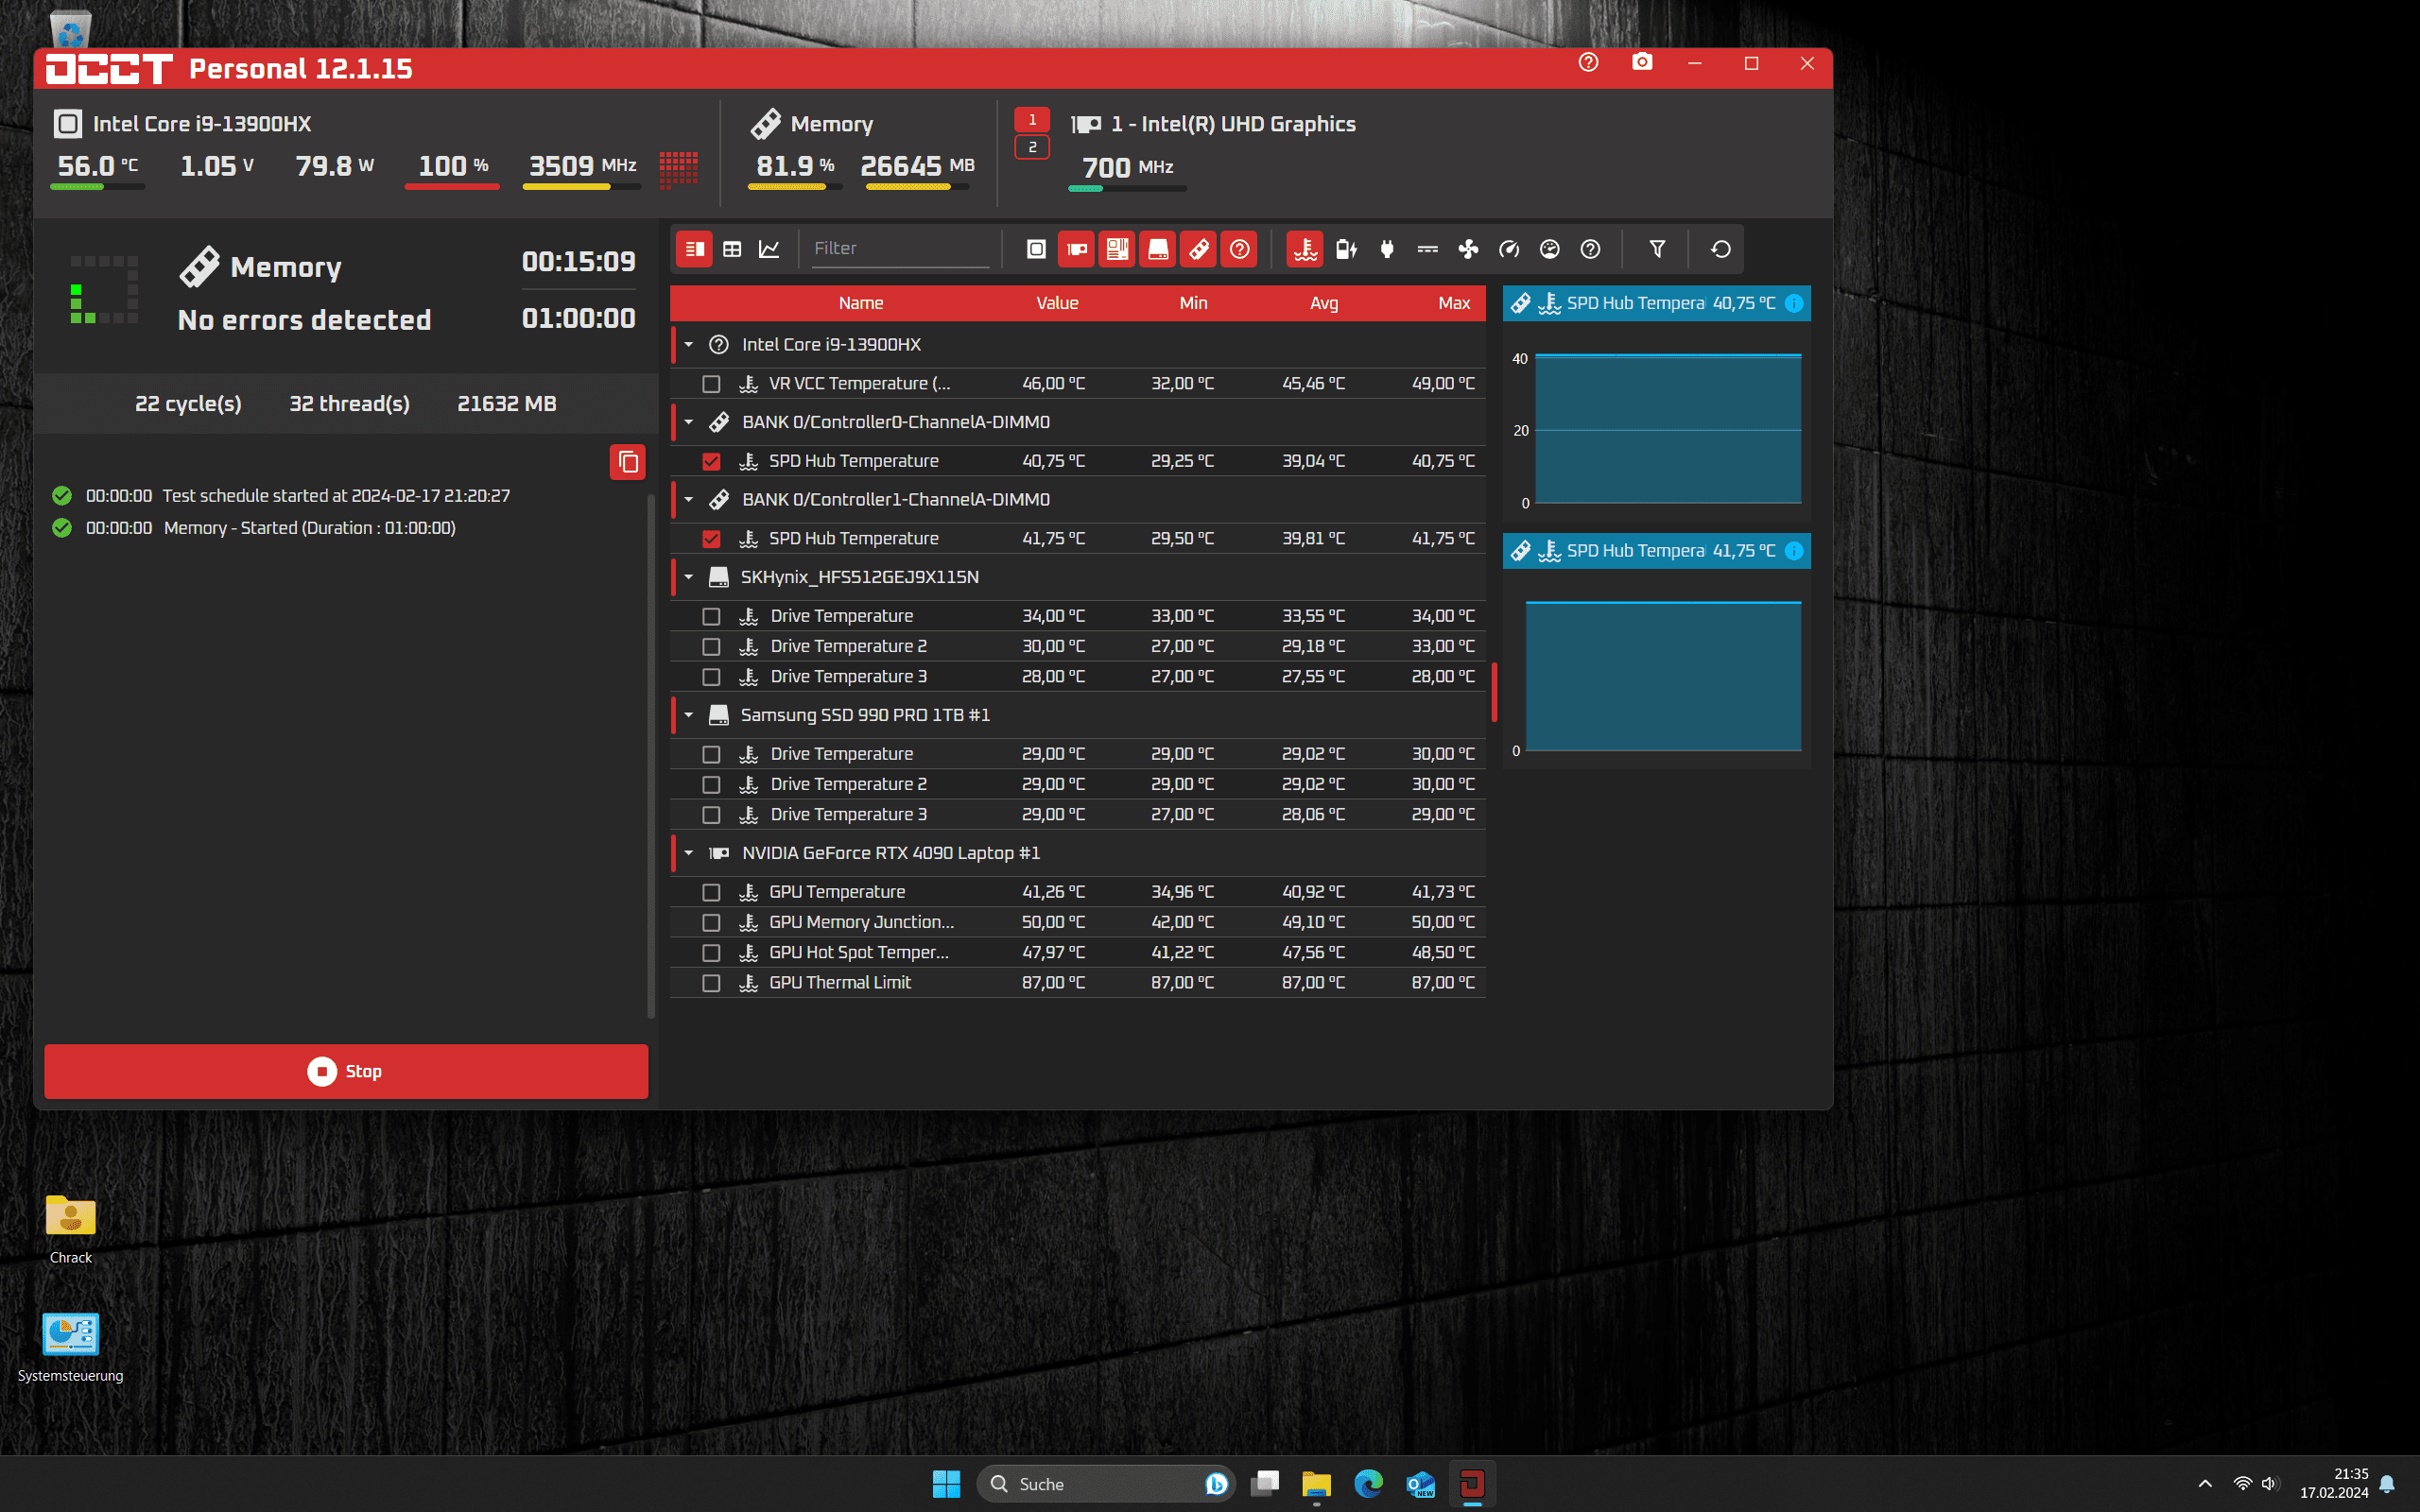This screenshot has height=1512, width=2420.
Task: Toggle the temperature sensor filter icon
Action: (x=1305, y=249)
